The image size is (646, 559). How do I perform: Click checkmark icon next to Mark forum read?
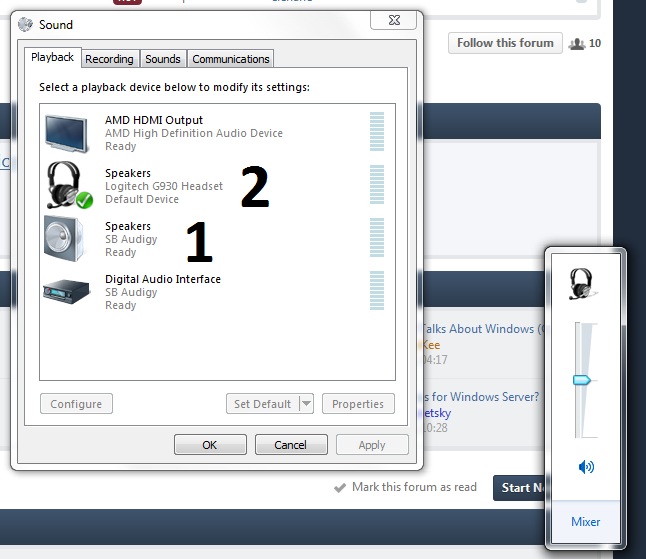click(x=340, y=488)
